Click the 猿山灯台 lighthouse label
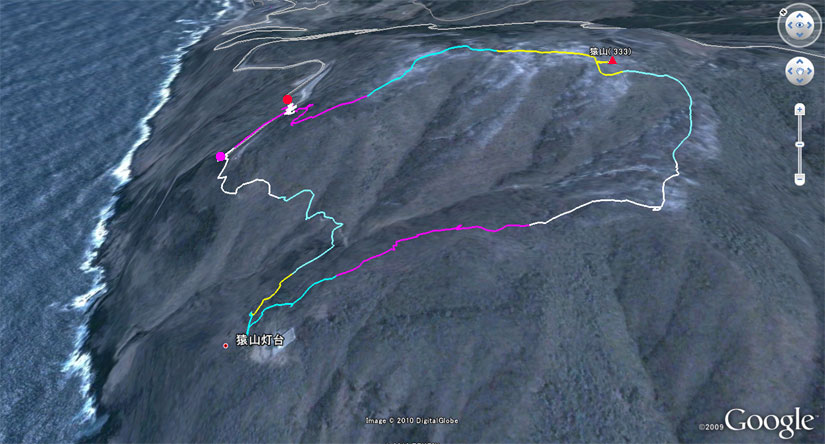Screen dimensions: 825x444 [260, 340]
